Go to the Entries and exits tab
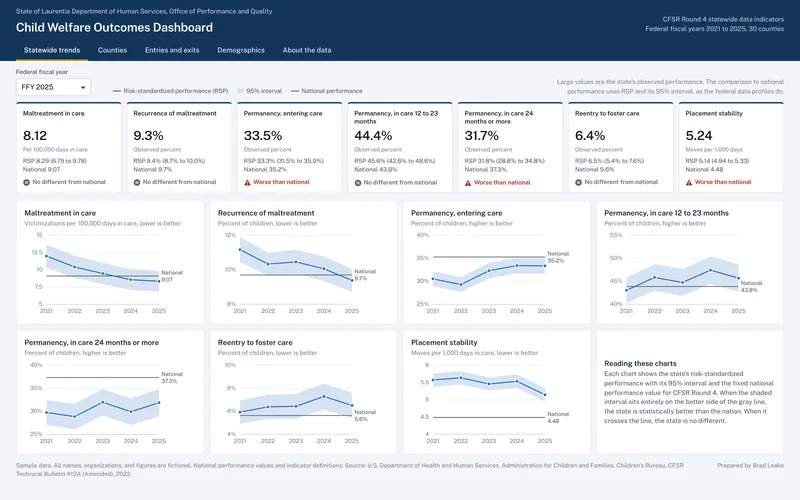This screenshot has height=500, width=800. pyautogui.click(x=172, y=50)
